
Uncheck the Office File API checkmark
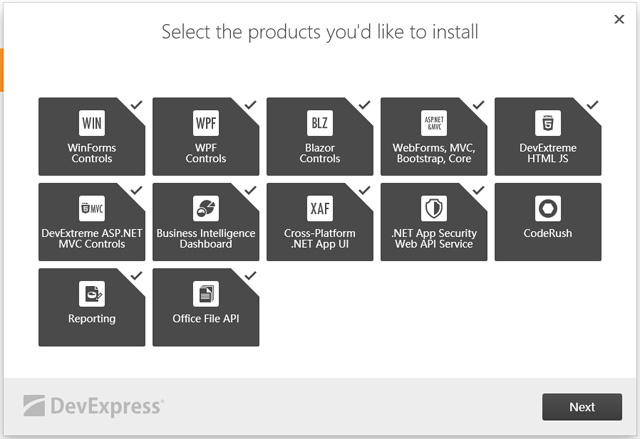tap(250, 276)
